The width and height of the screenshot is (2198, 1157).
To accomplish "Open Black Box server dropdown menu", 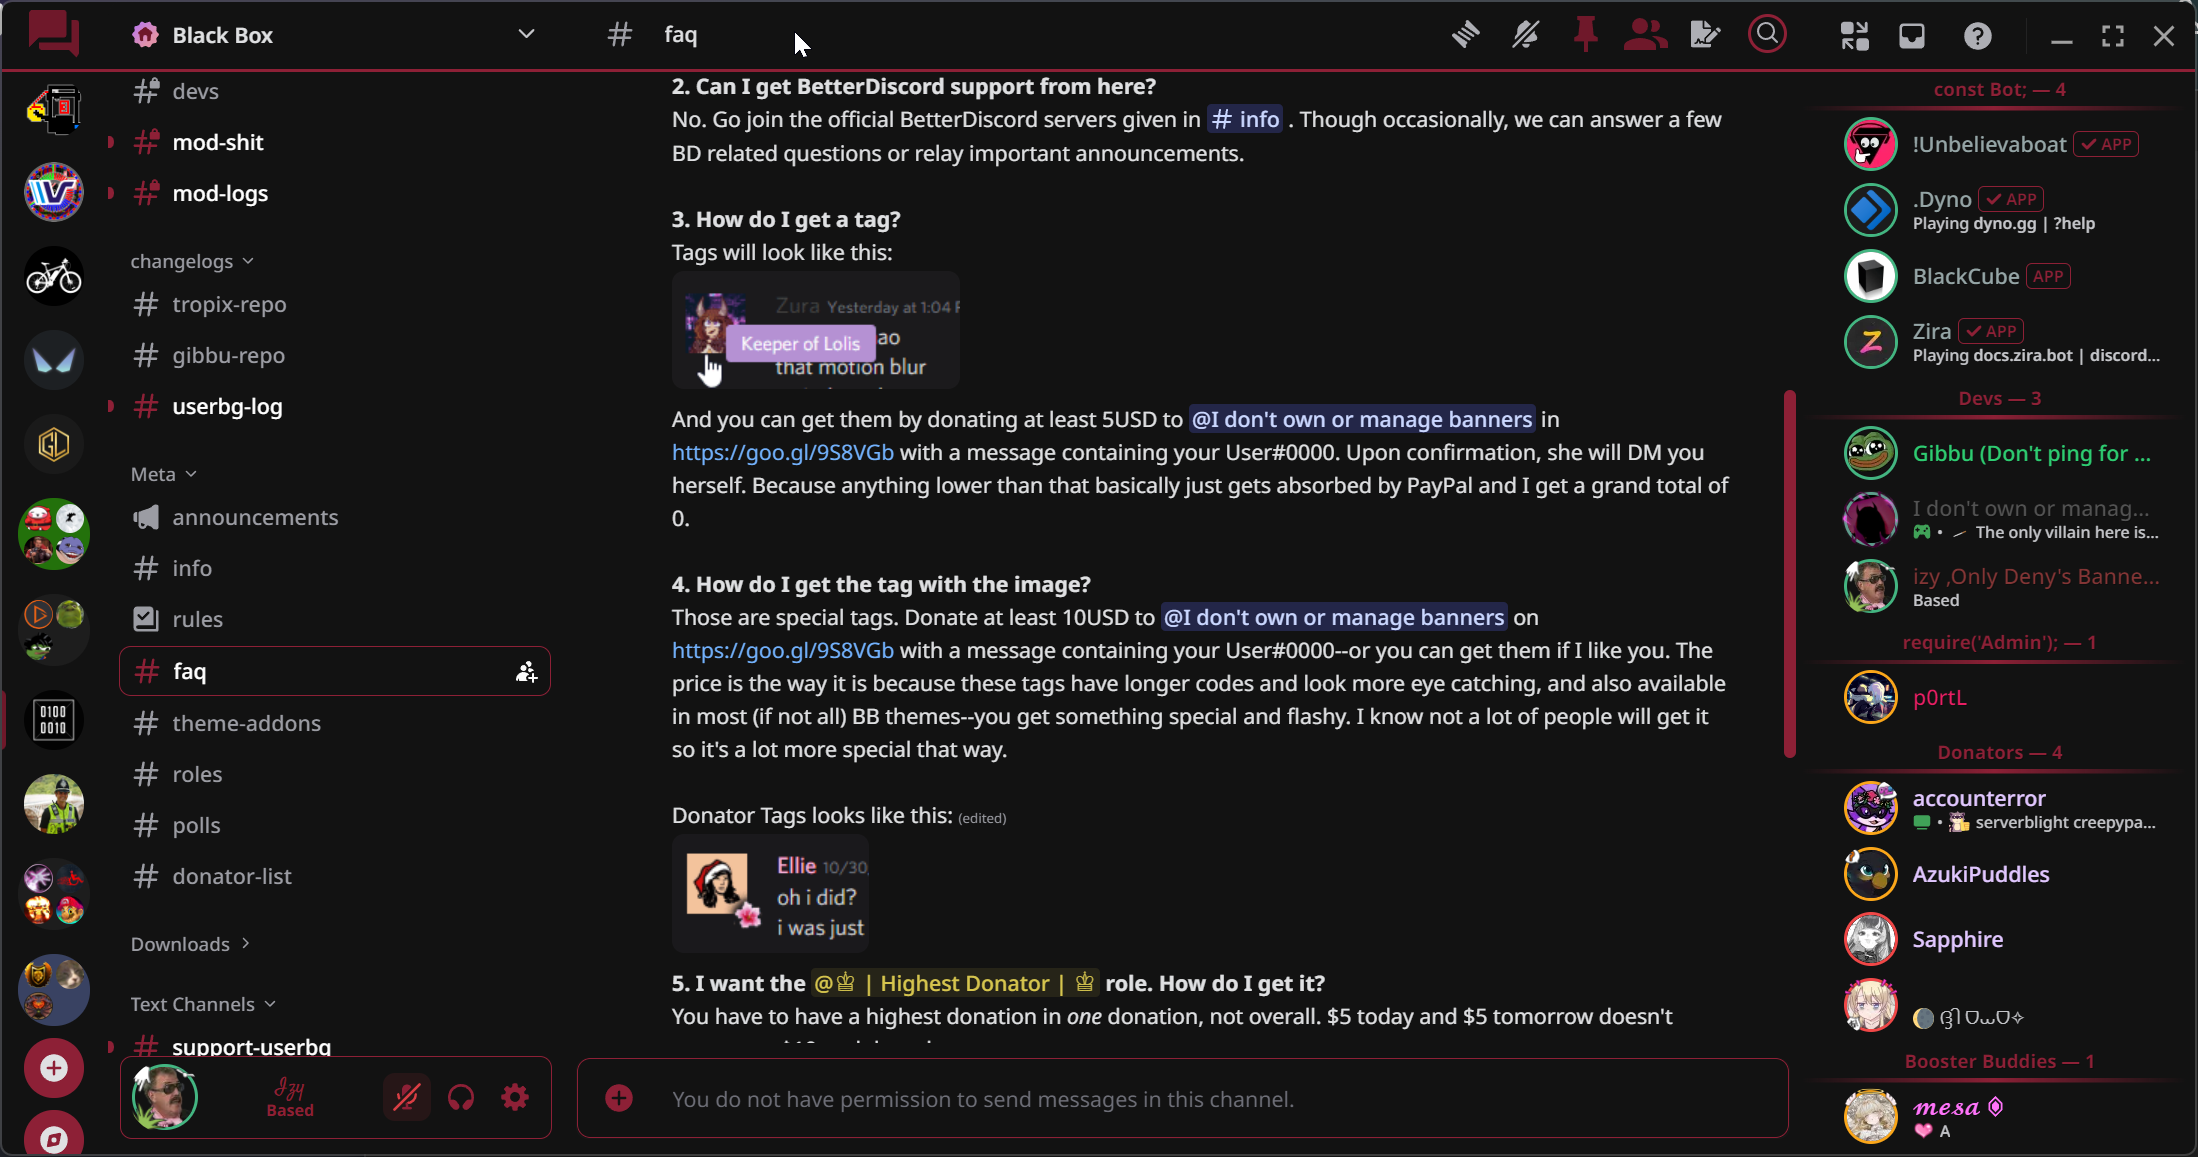I will 526,35.
